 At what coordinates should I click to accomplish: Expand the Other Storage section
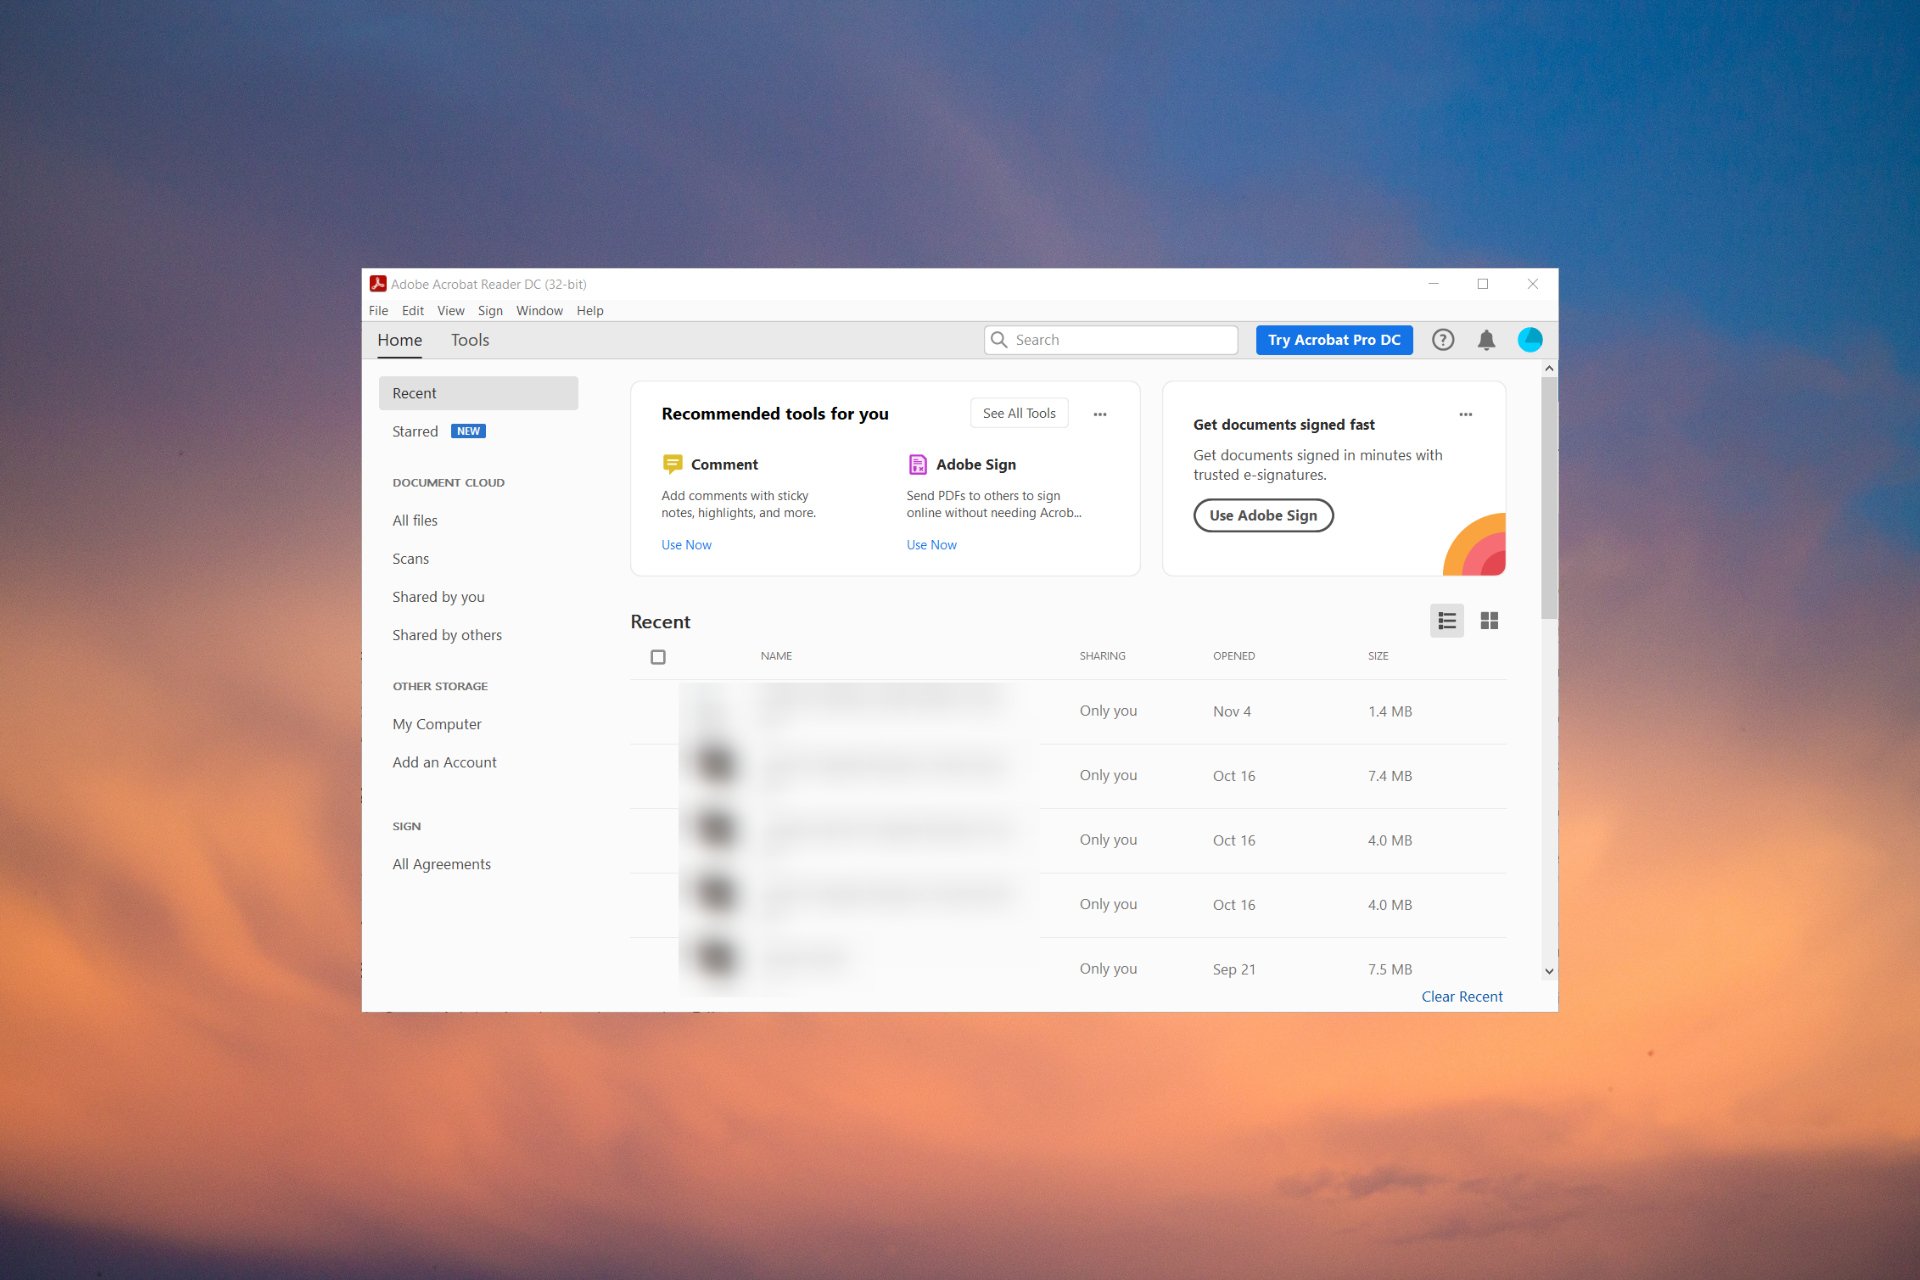pyautogui.click(x=440, y=684)
